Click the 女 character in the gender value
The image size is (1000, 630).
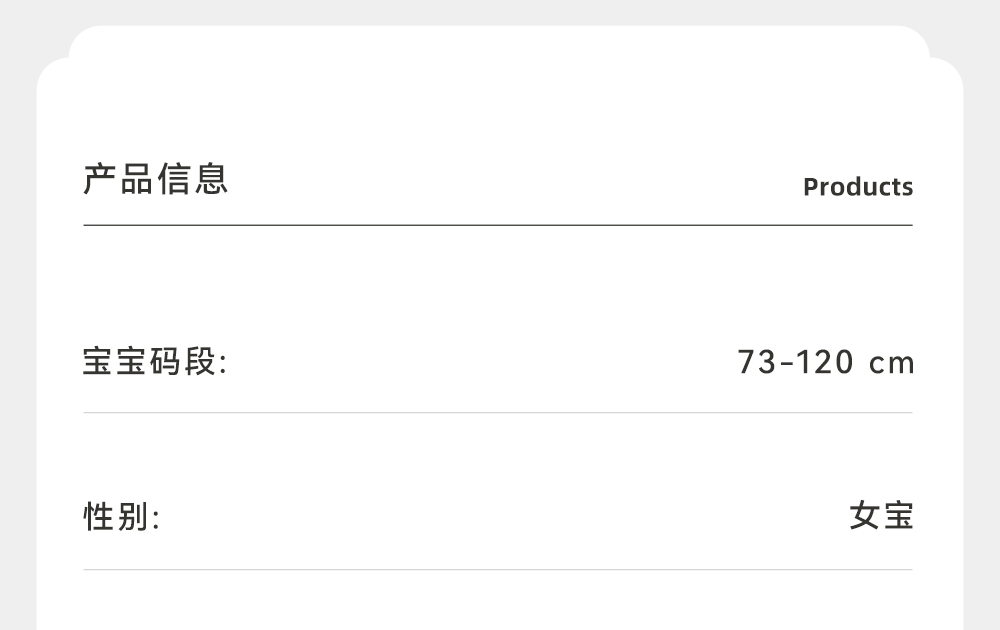[x=864, y=516]
